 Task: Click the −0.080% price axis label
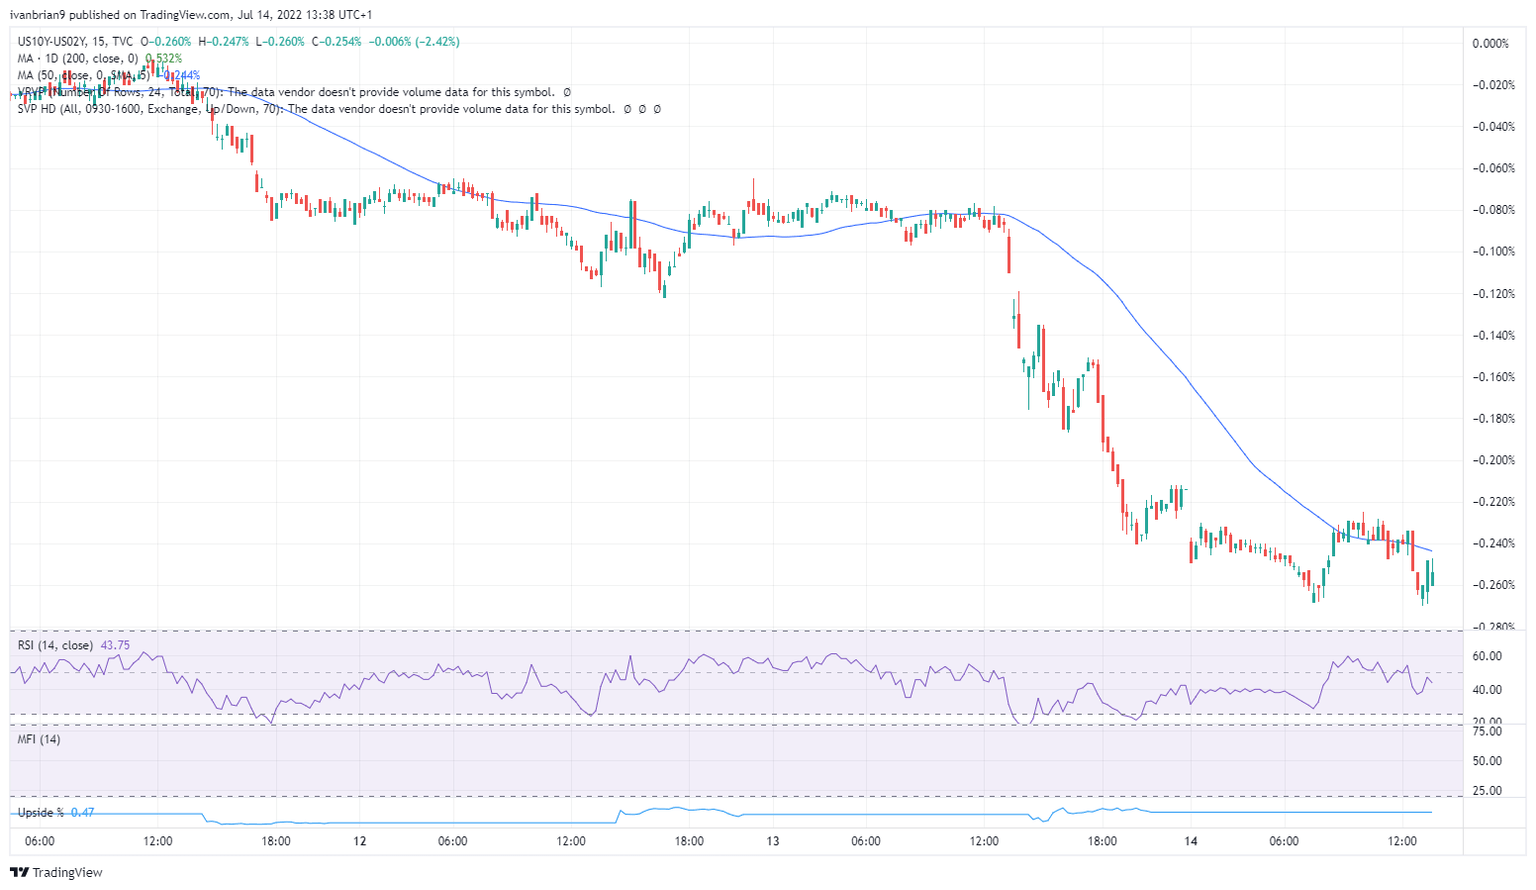coord(1493,210)
